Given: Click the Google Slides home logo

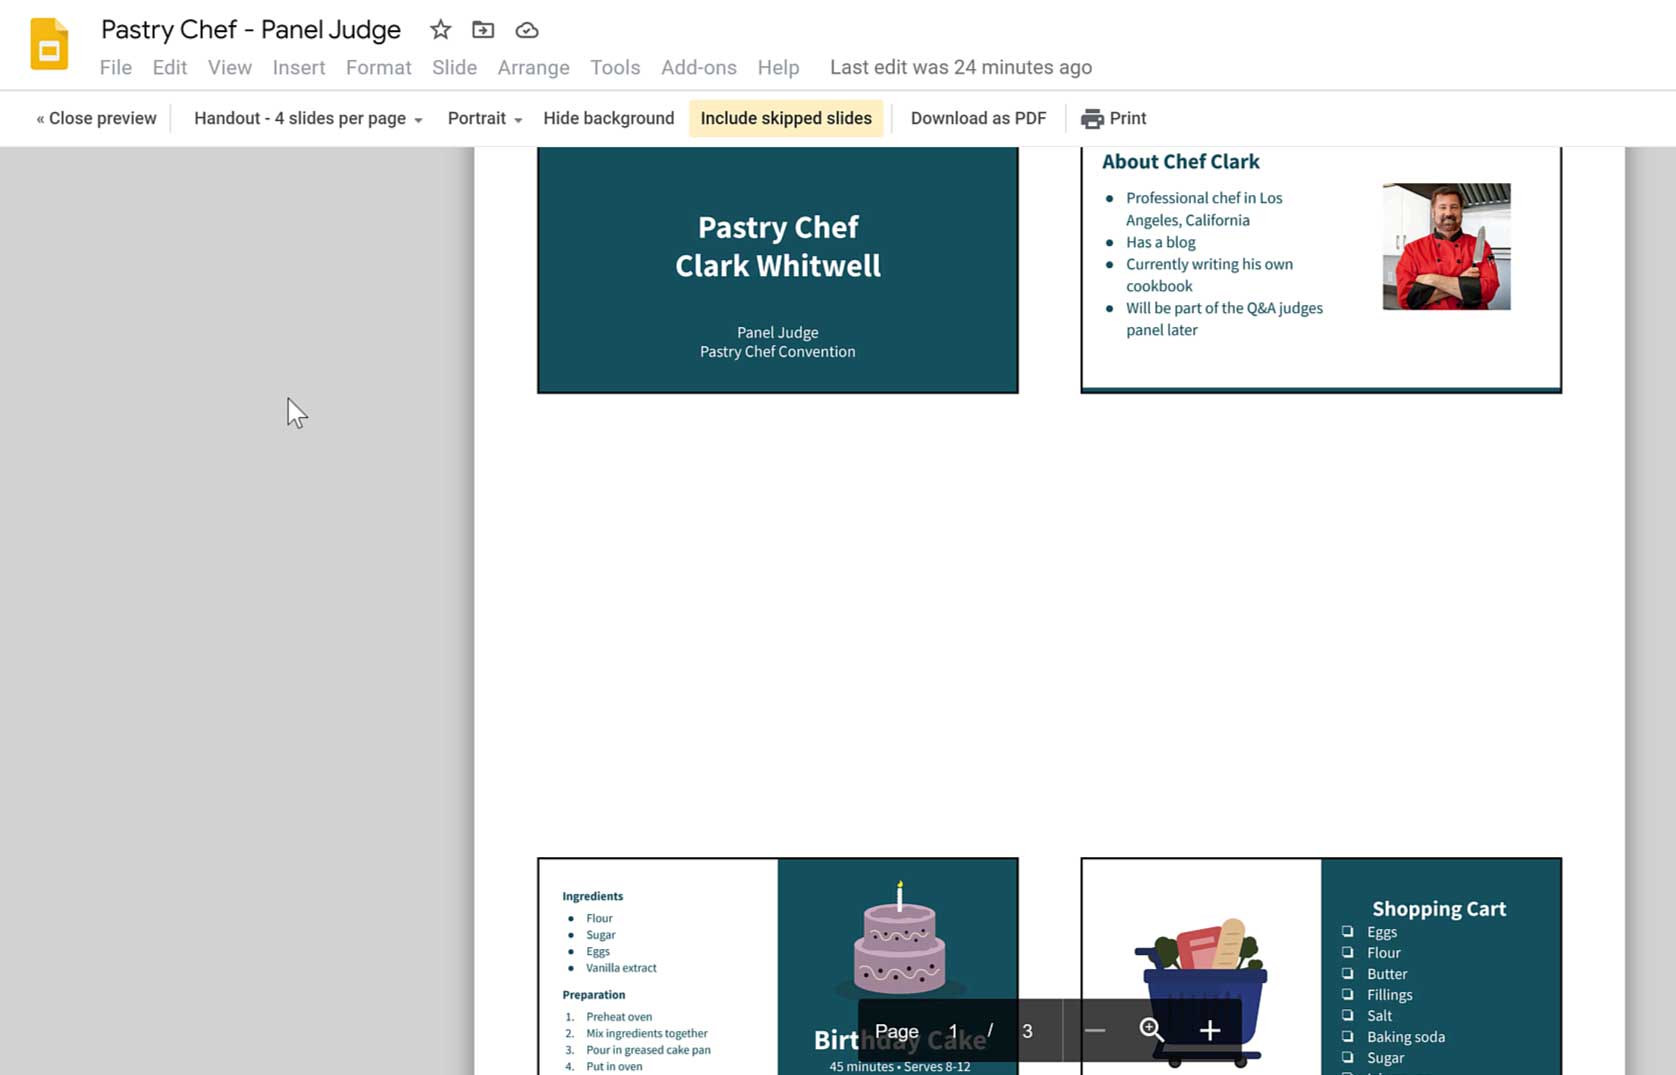Looking at the screenshot, I should point(47,44).
